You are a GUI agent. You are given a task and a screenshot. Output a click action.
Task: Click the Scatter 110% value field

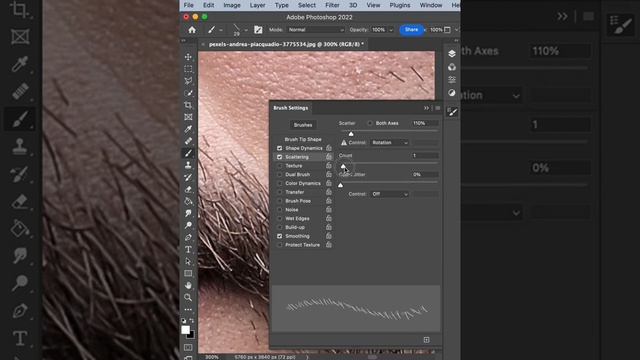(x=425, y=123)
